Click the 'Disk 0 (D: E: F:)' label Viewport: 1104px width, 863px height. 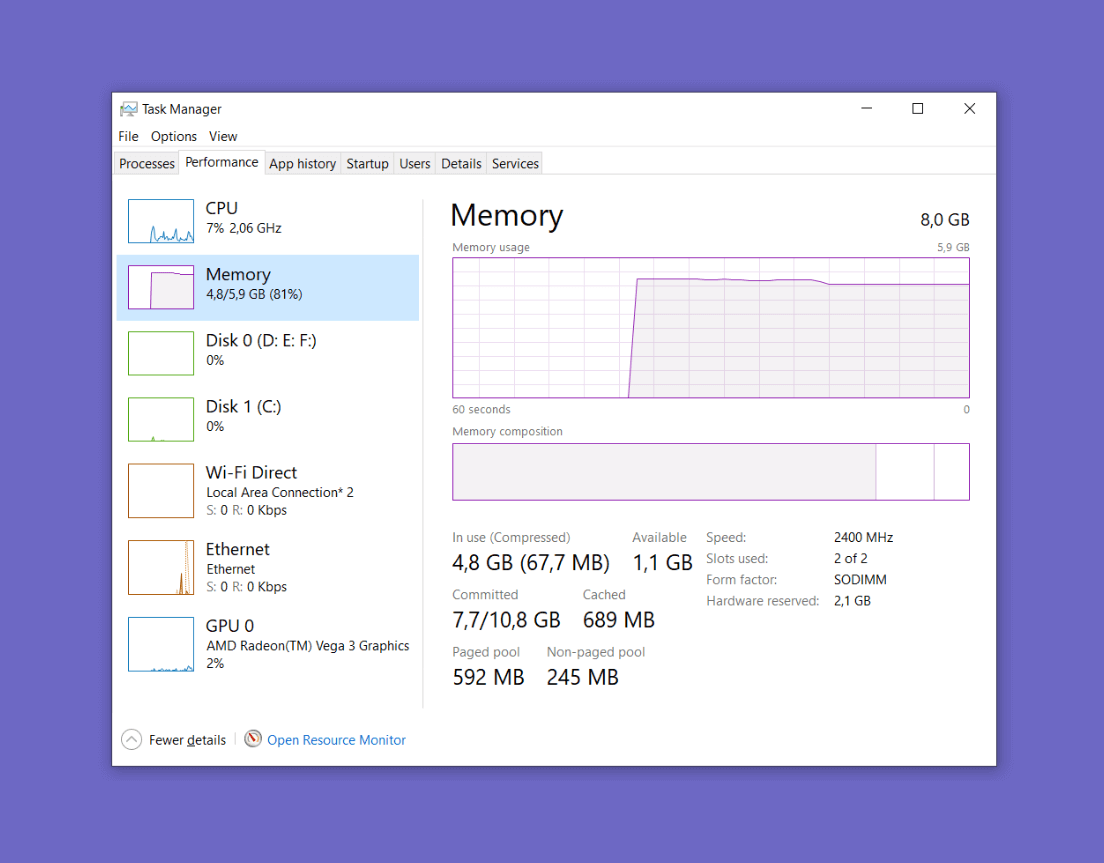(x=261, y=341)
